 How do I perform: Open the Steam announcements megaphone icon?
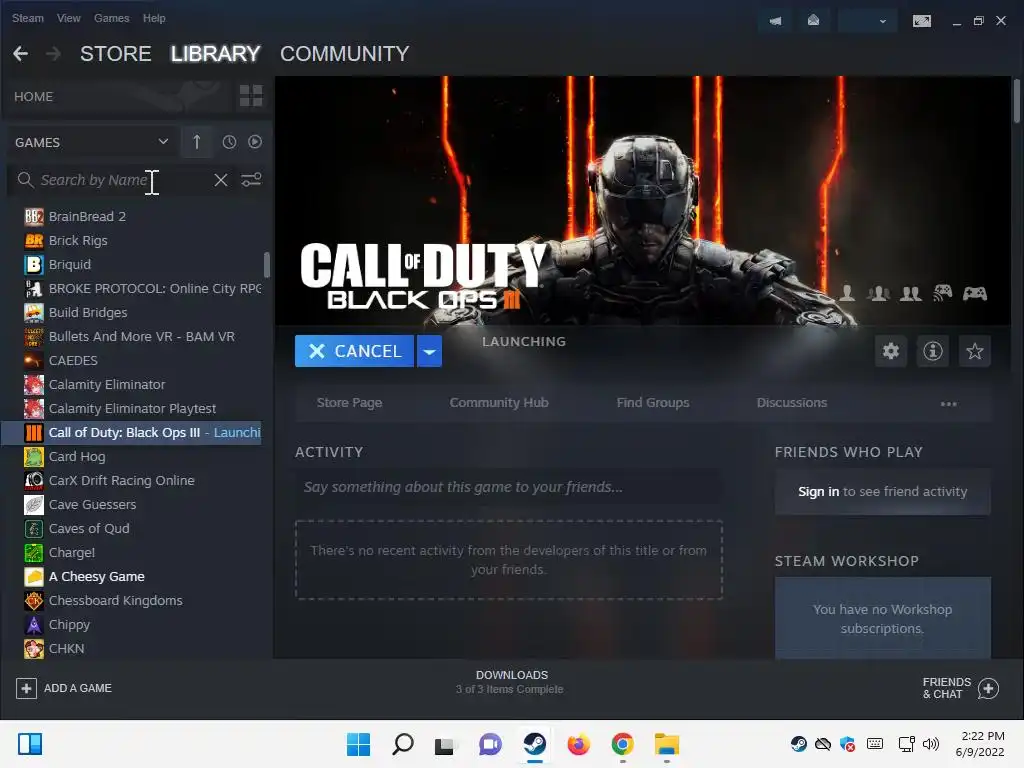(775, 21)
